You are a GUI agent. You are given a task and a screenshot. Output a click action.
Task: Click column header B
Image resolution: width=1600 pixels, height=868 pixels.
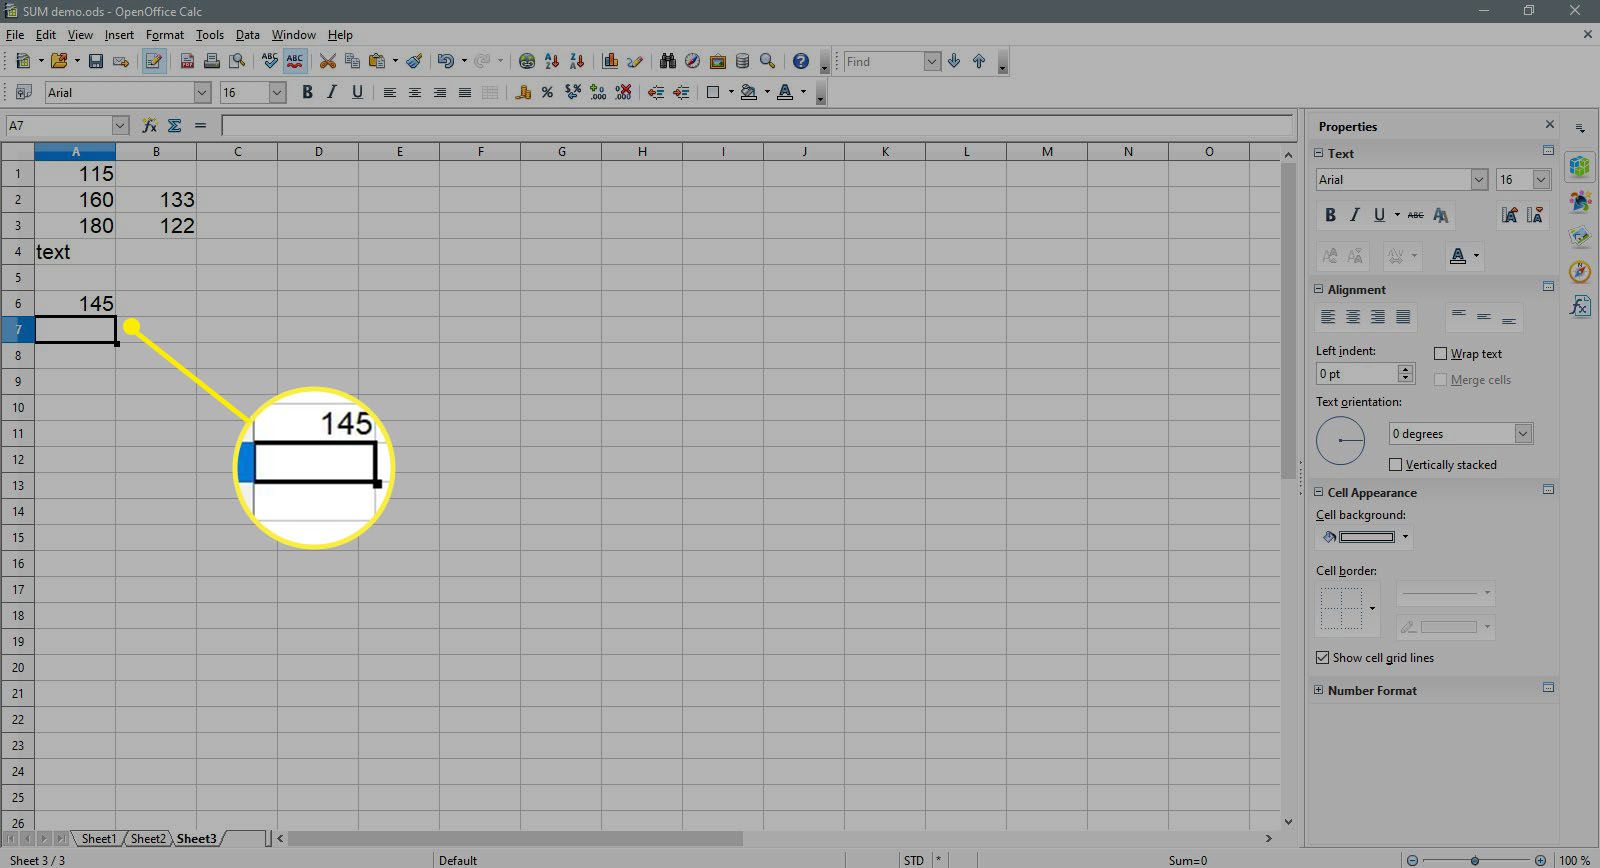pyautogui.click(x=156, y=152)
